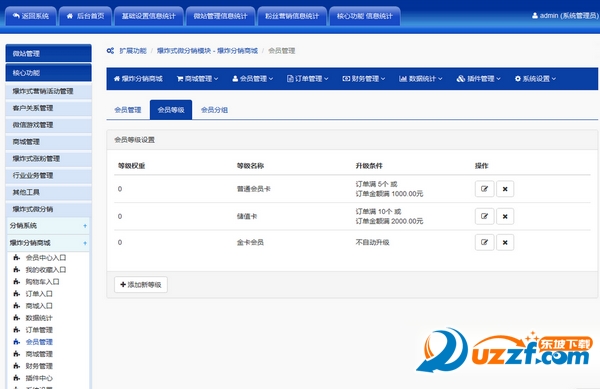The image size is (600, 389).
Task: Edit the 普通会员卡 level row
Action: coord(484,189)
